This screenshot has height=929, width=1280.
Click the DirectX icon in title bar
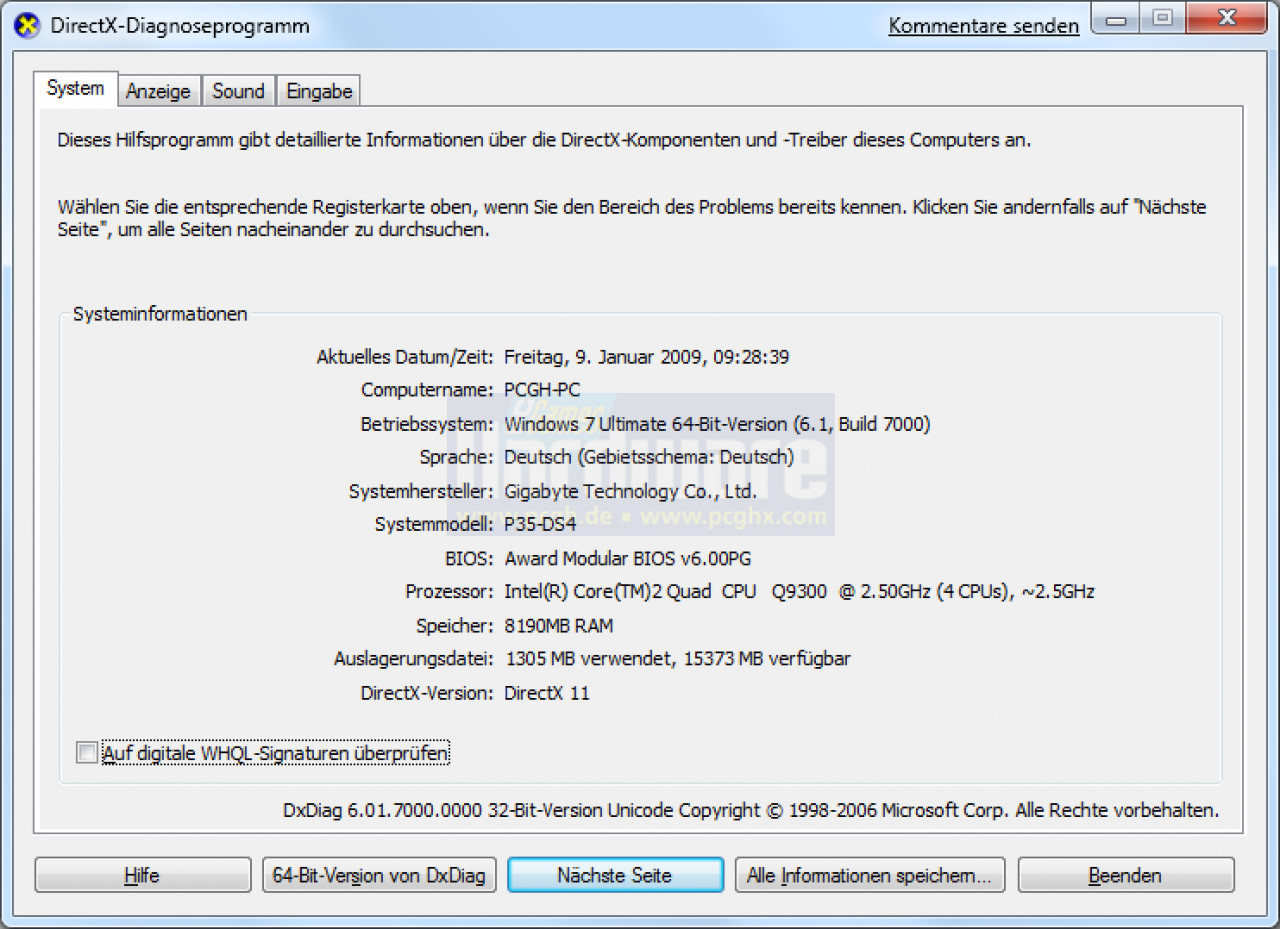tap(29, 25)
